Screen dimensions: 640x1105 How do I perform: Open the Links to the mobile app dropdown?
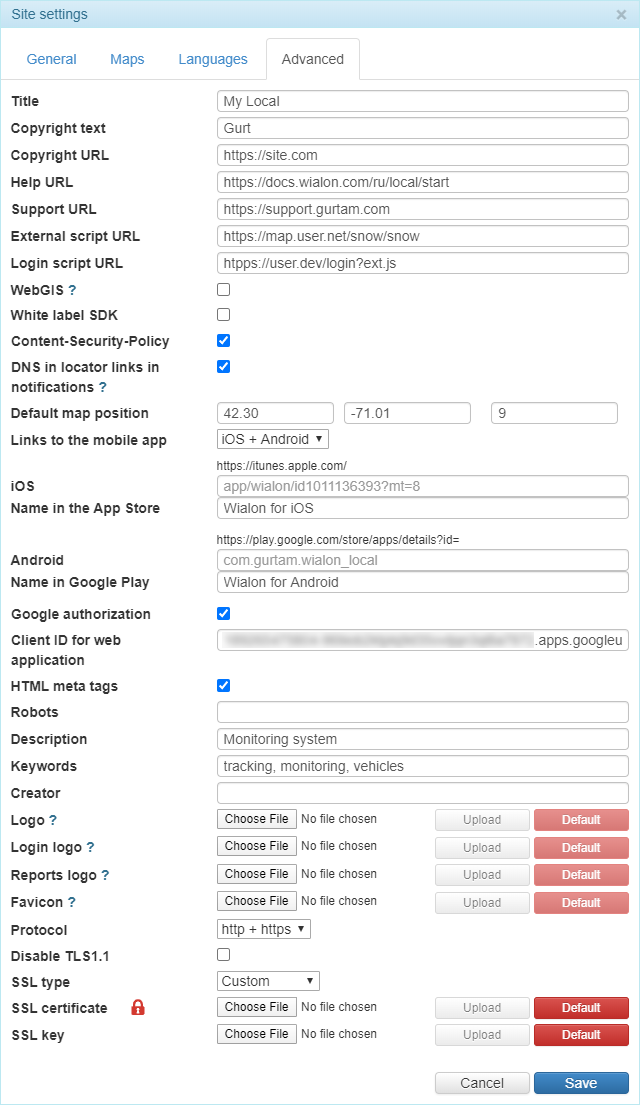pyautogui.click(x=272, y=439)
